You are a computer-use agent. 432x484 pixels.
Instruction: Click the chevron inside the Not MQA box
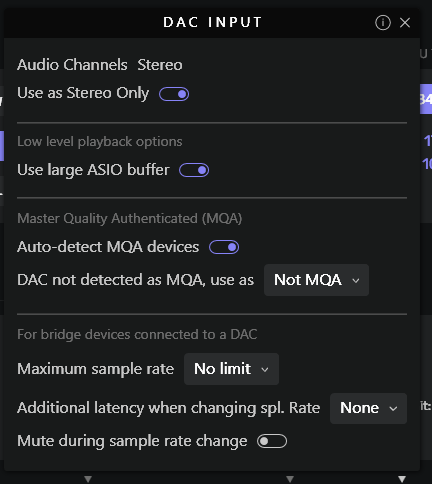pos(356,281)
